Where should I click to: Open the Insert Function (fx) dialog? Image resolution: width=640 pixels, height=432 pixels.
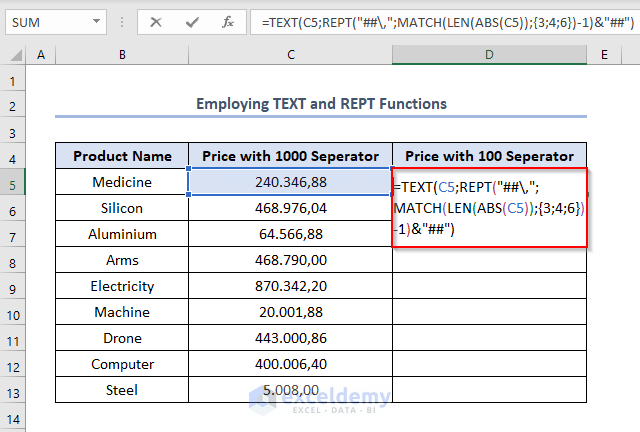[x=227, y=21]
